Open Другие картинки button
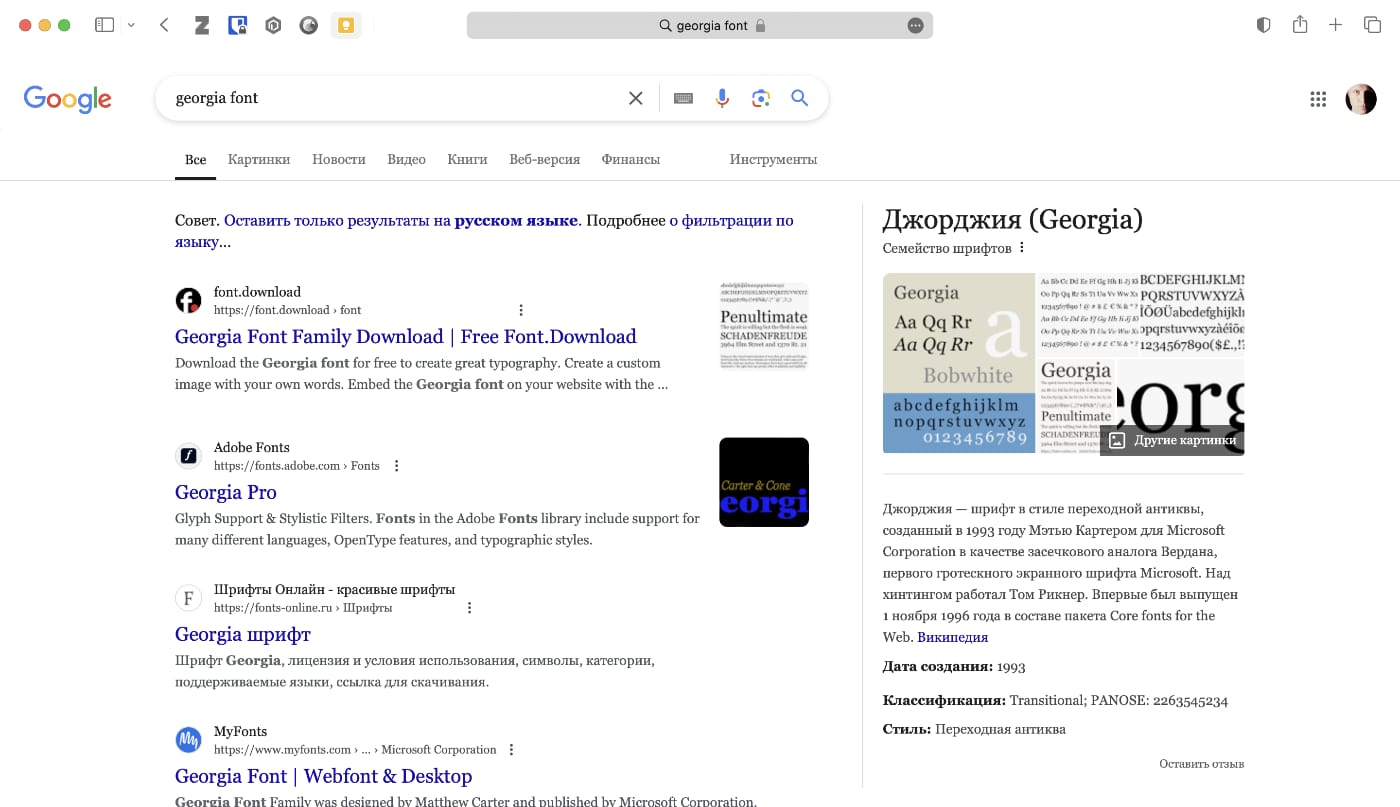This screenshot has height=807, width=1400. (x=1172, y=440)
